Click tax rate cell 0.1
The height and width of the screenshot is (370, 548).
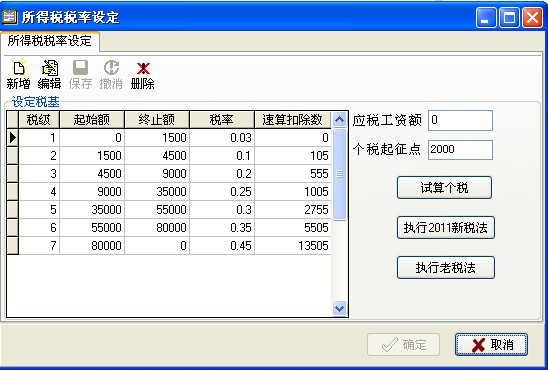pyautogui.click(x=222, y=155)
